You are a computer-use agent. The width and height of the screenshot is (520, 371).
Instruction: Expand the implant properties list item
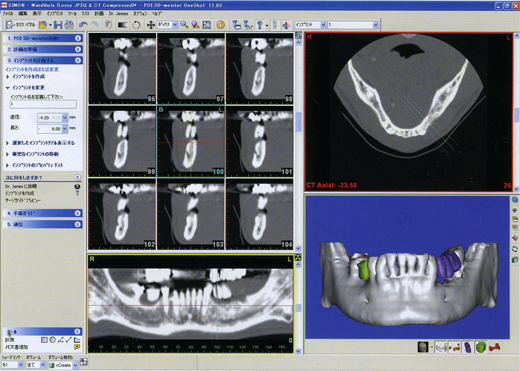pos(8,165)
